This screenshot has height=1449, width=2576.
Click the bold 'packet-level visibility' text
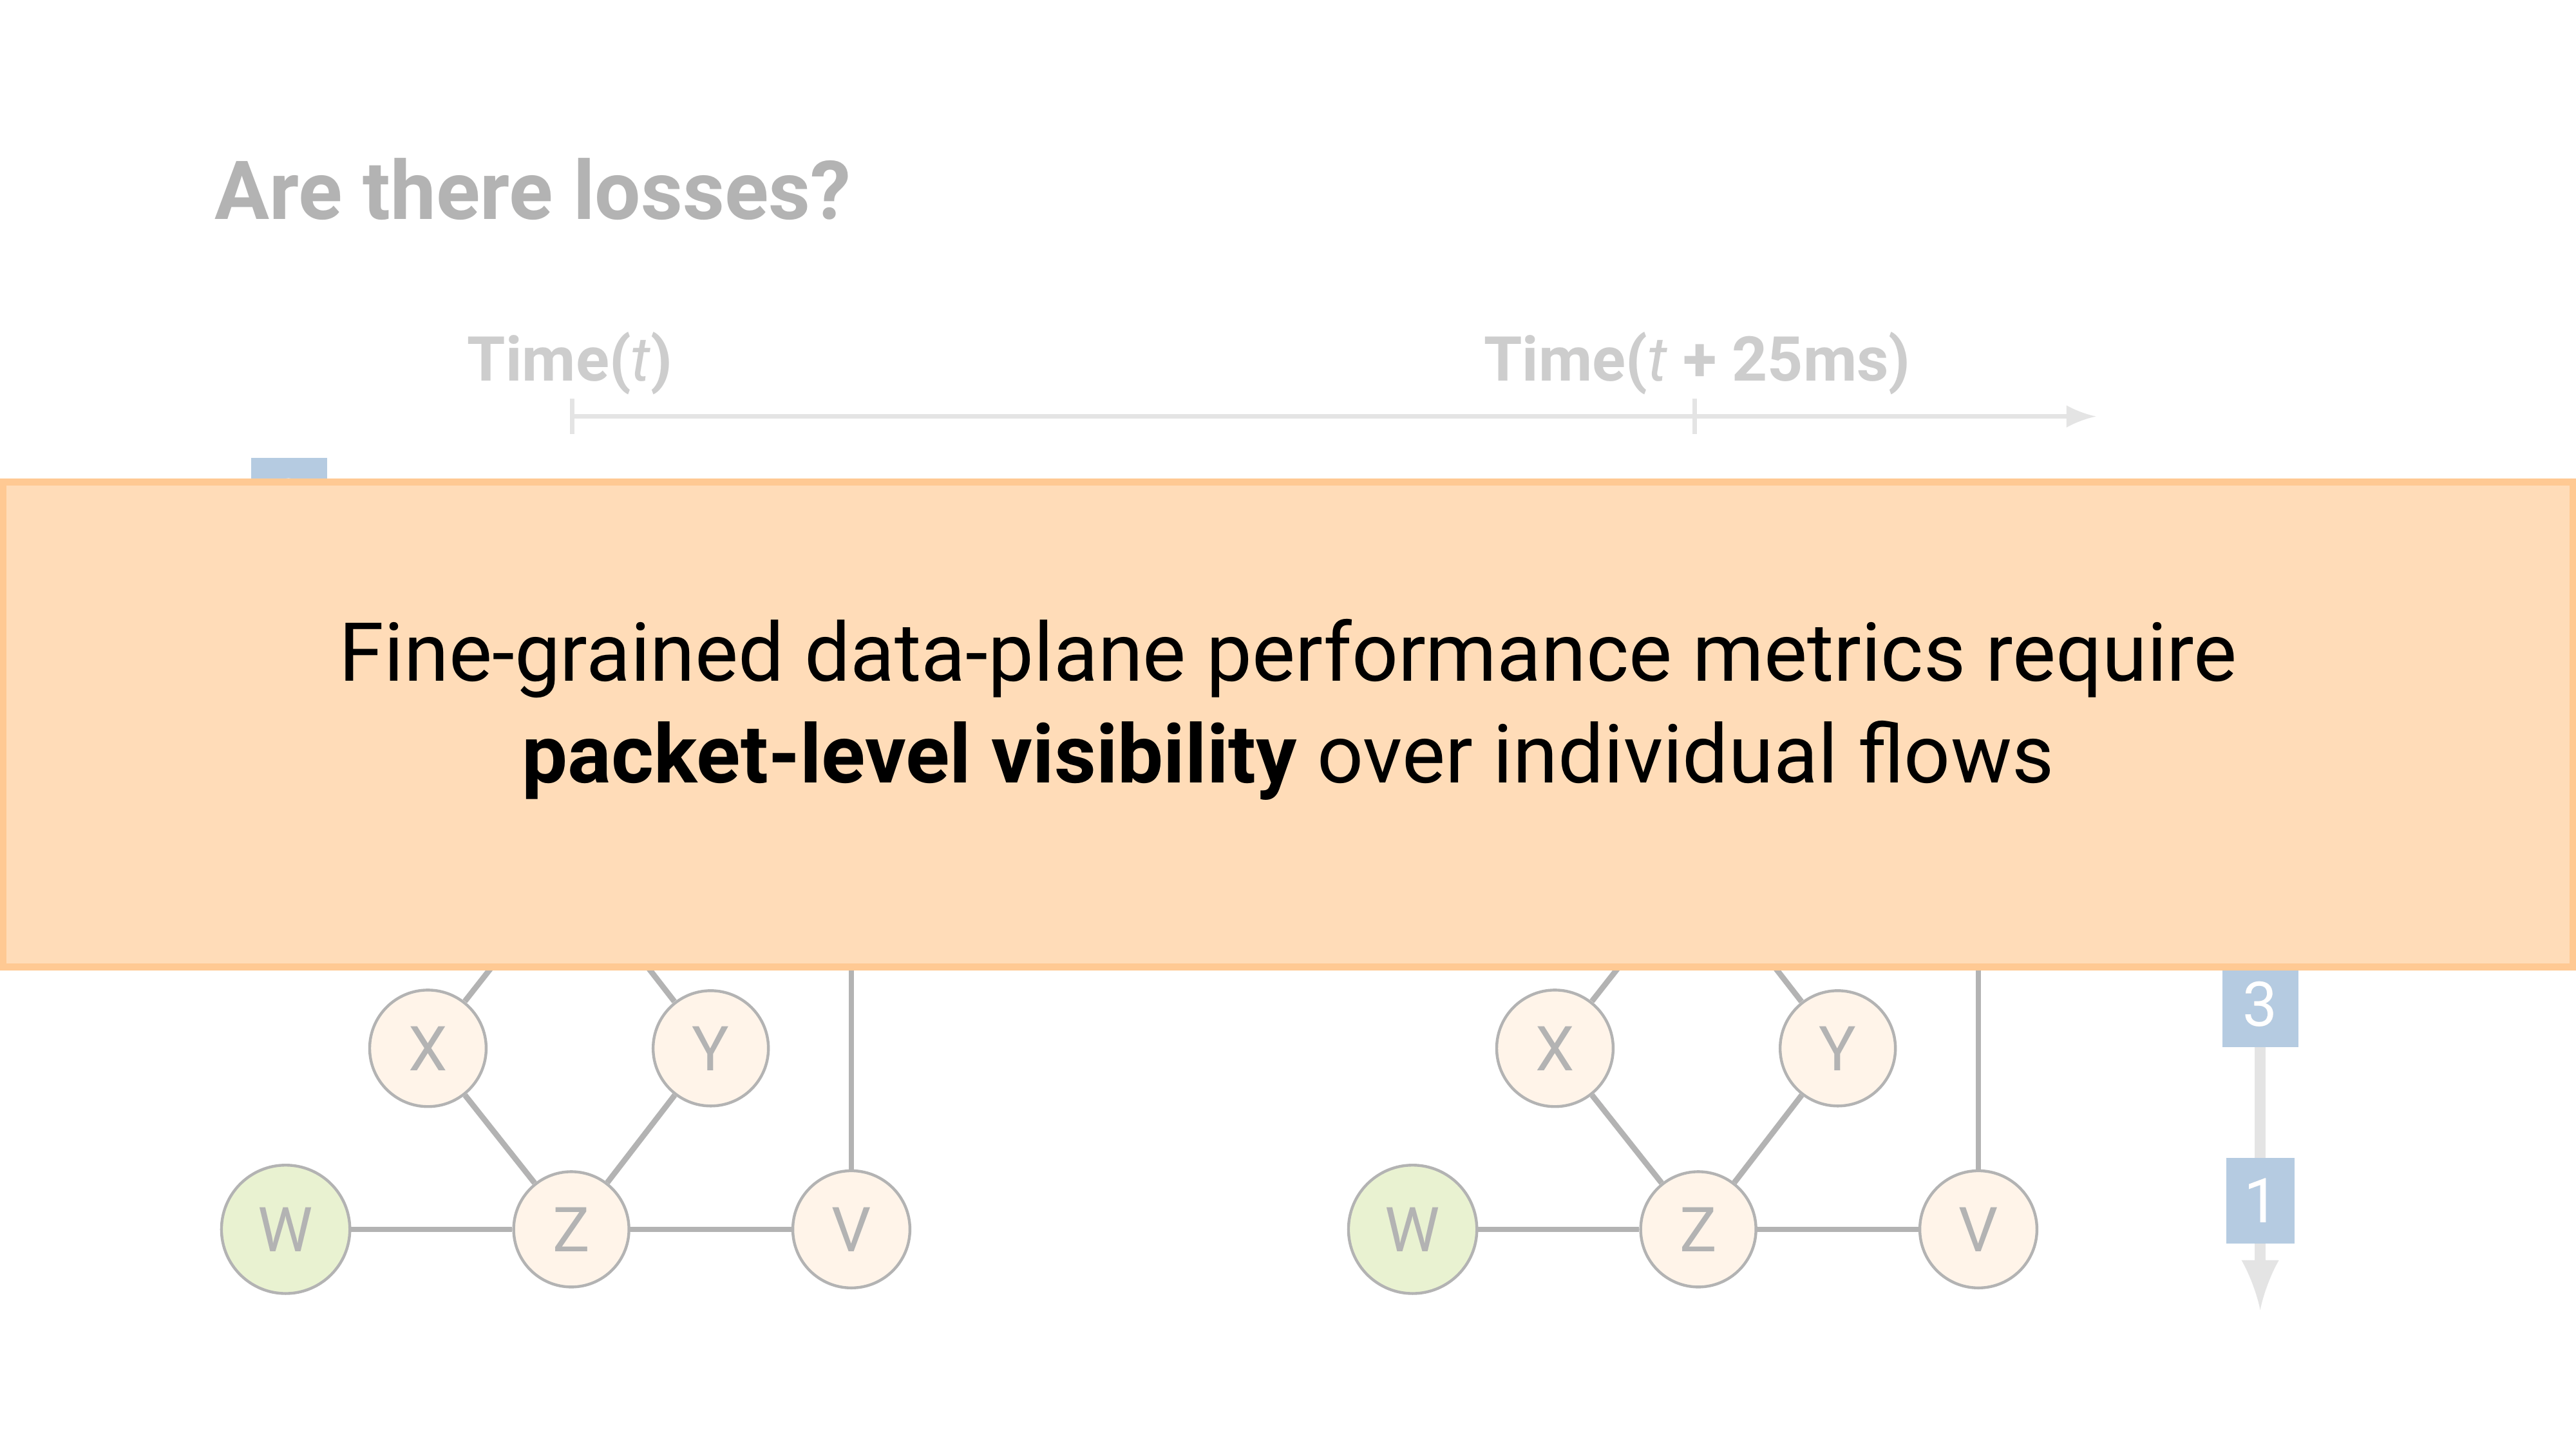[909, 755]
